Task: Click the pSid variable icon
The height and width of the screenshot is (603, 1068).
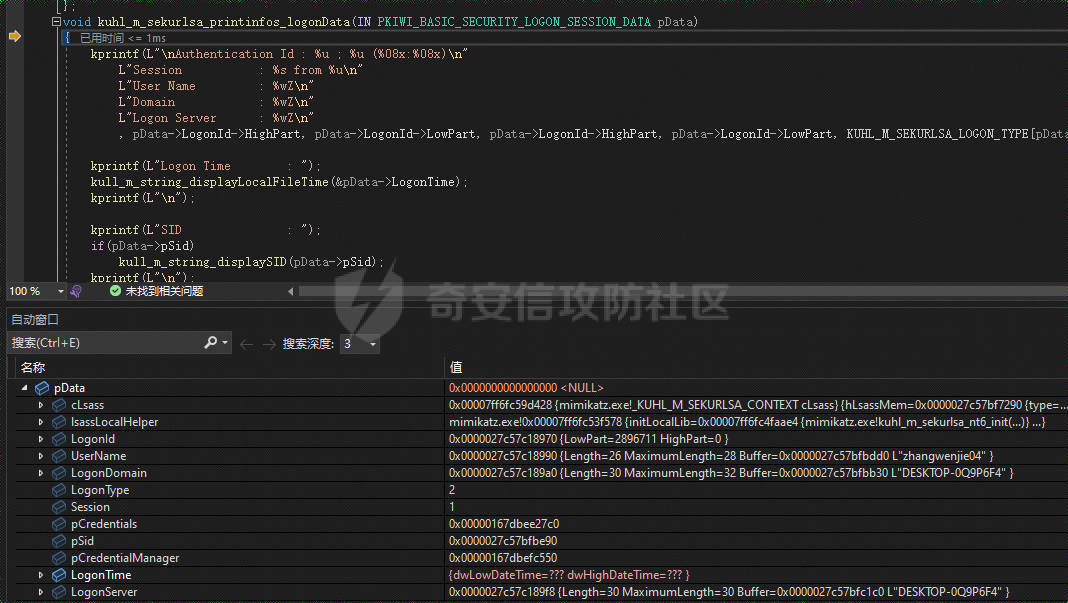Action: click(x=59, y=541)
